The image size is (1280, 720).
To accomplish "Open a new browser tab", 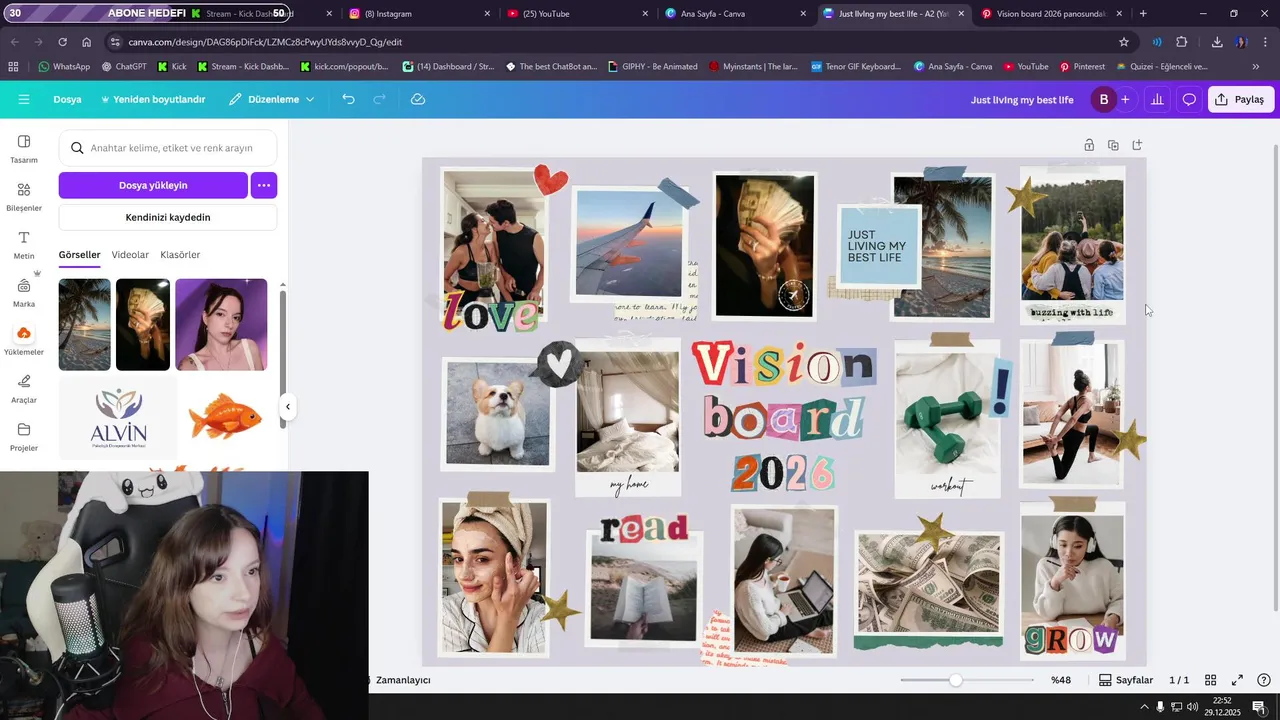I will pyautogui.click(x=1143, y=14).
